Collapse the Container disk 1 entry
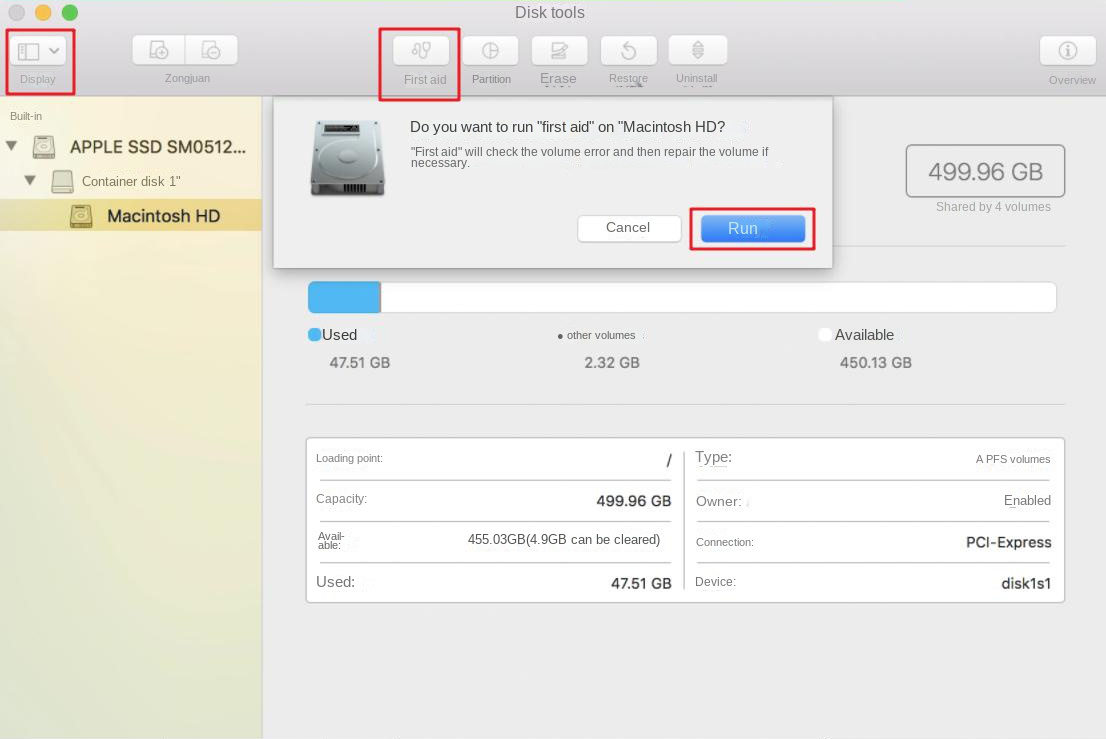 pyautogui.click(x=30, y=181)
